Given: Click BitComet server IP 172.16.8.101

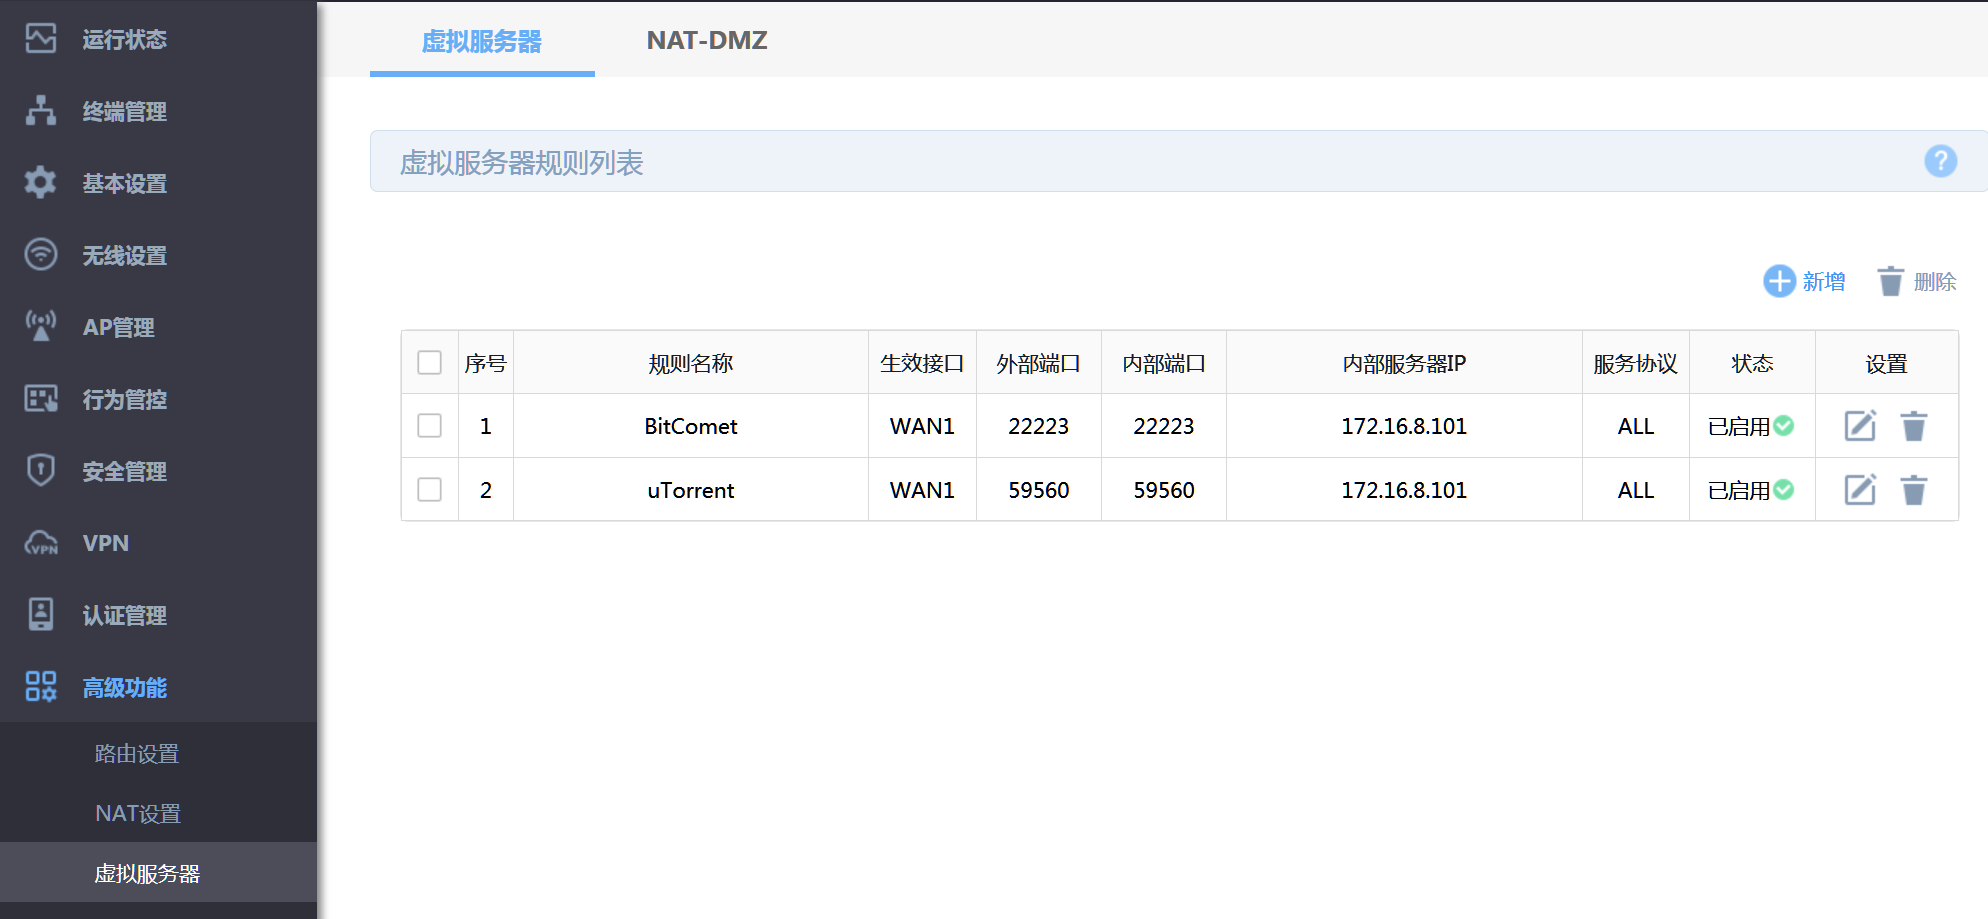Looking at the screenshot, I should [1404, 426].
